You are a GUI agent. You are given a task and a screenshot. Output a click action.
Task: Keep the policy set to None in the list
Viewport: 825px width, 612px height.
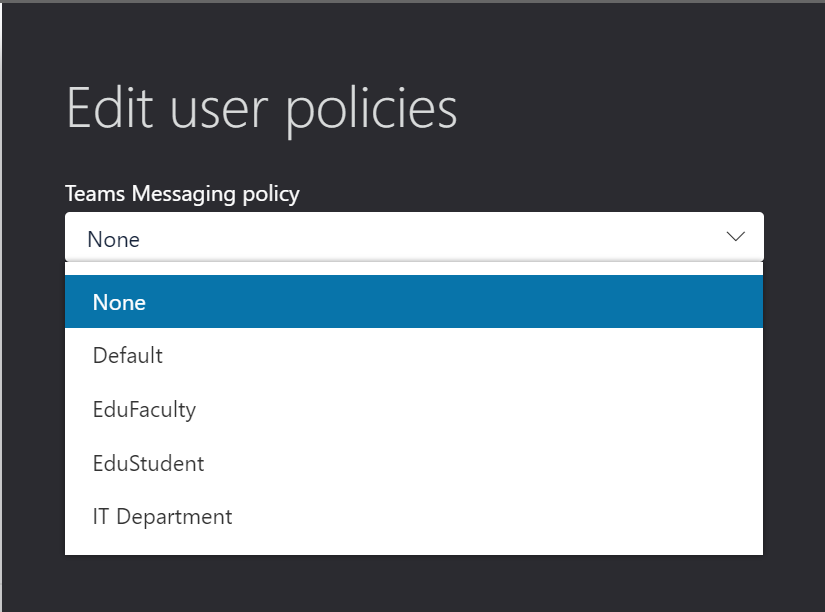pos(414,302)
